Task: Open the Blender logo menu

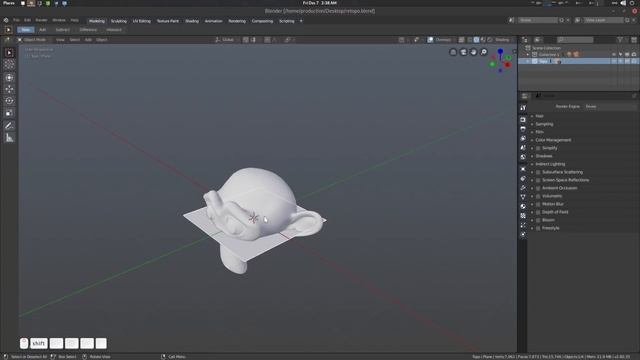Action: (x=6, y=20)
